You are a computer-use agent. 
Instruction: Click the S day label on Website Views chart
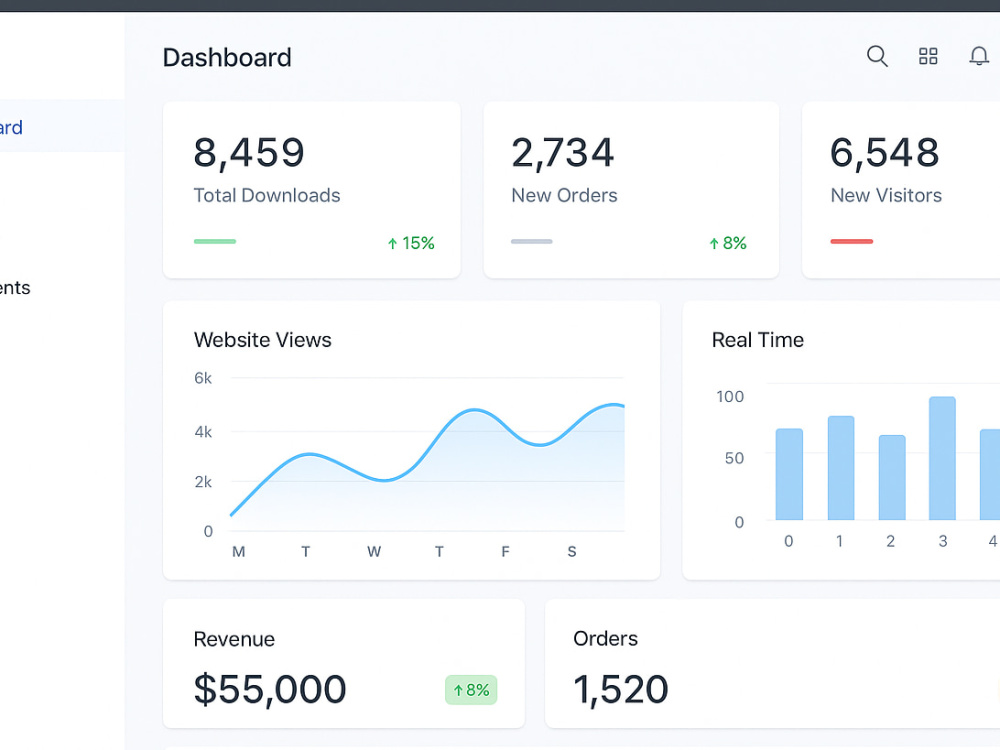pos(572,552)
